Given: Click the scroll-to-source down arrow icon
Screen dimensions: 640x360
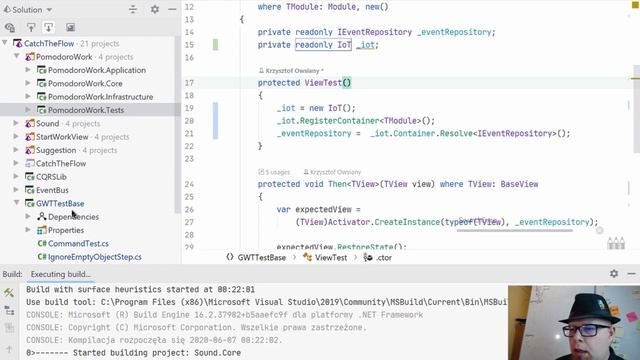Looking at the screenshot, I should [x=49, y=27].
